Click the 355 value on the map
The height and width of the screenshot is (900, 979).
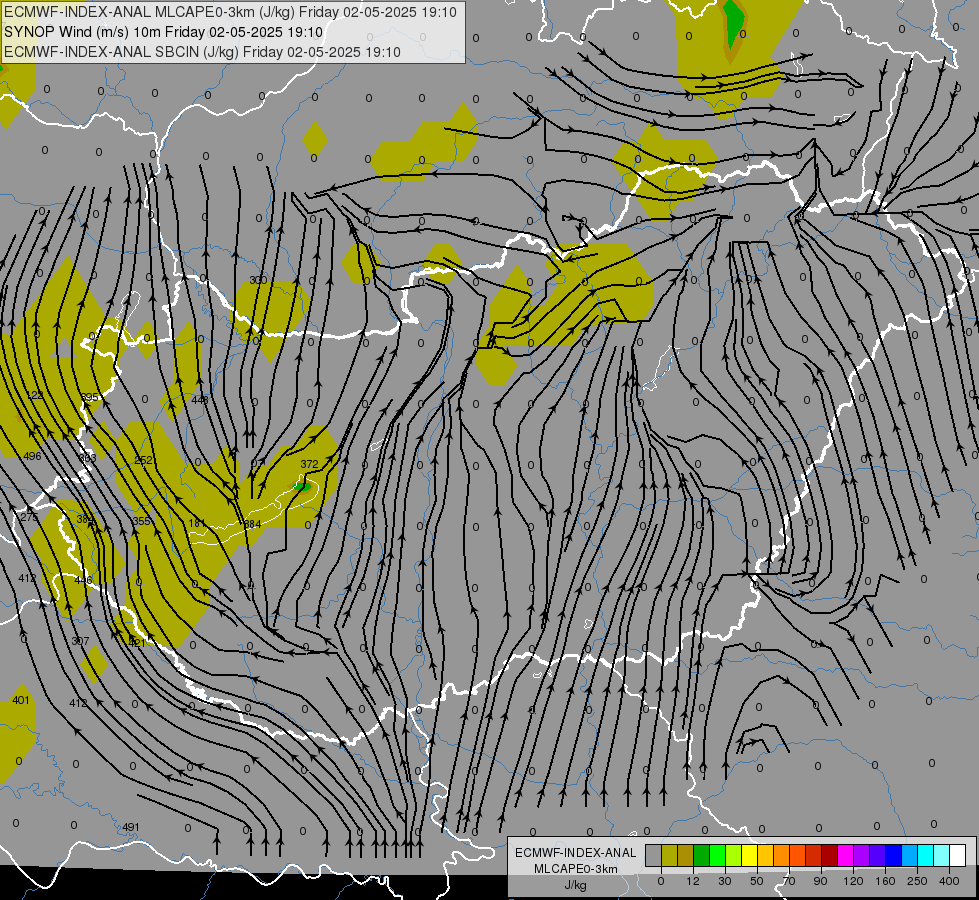pos(142,521)
